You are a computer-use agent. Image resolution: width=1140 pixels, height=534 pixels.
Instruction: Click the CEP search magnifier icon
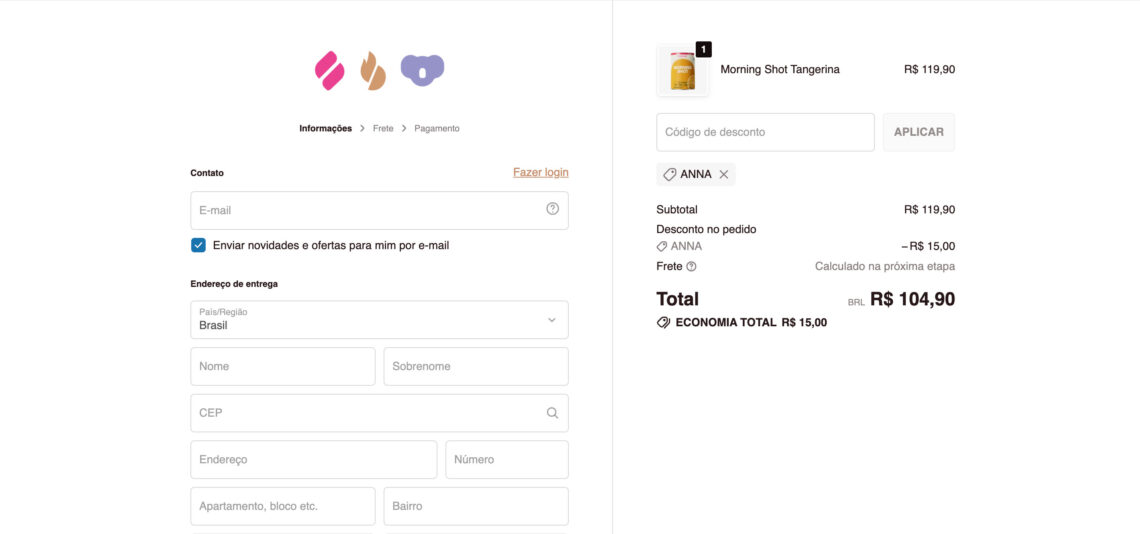(553, 413)
